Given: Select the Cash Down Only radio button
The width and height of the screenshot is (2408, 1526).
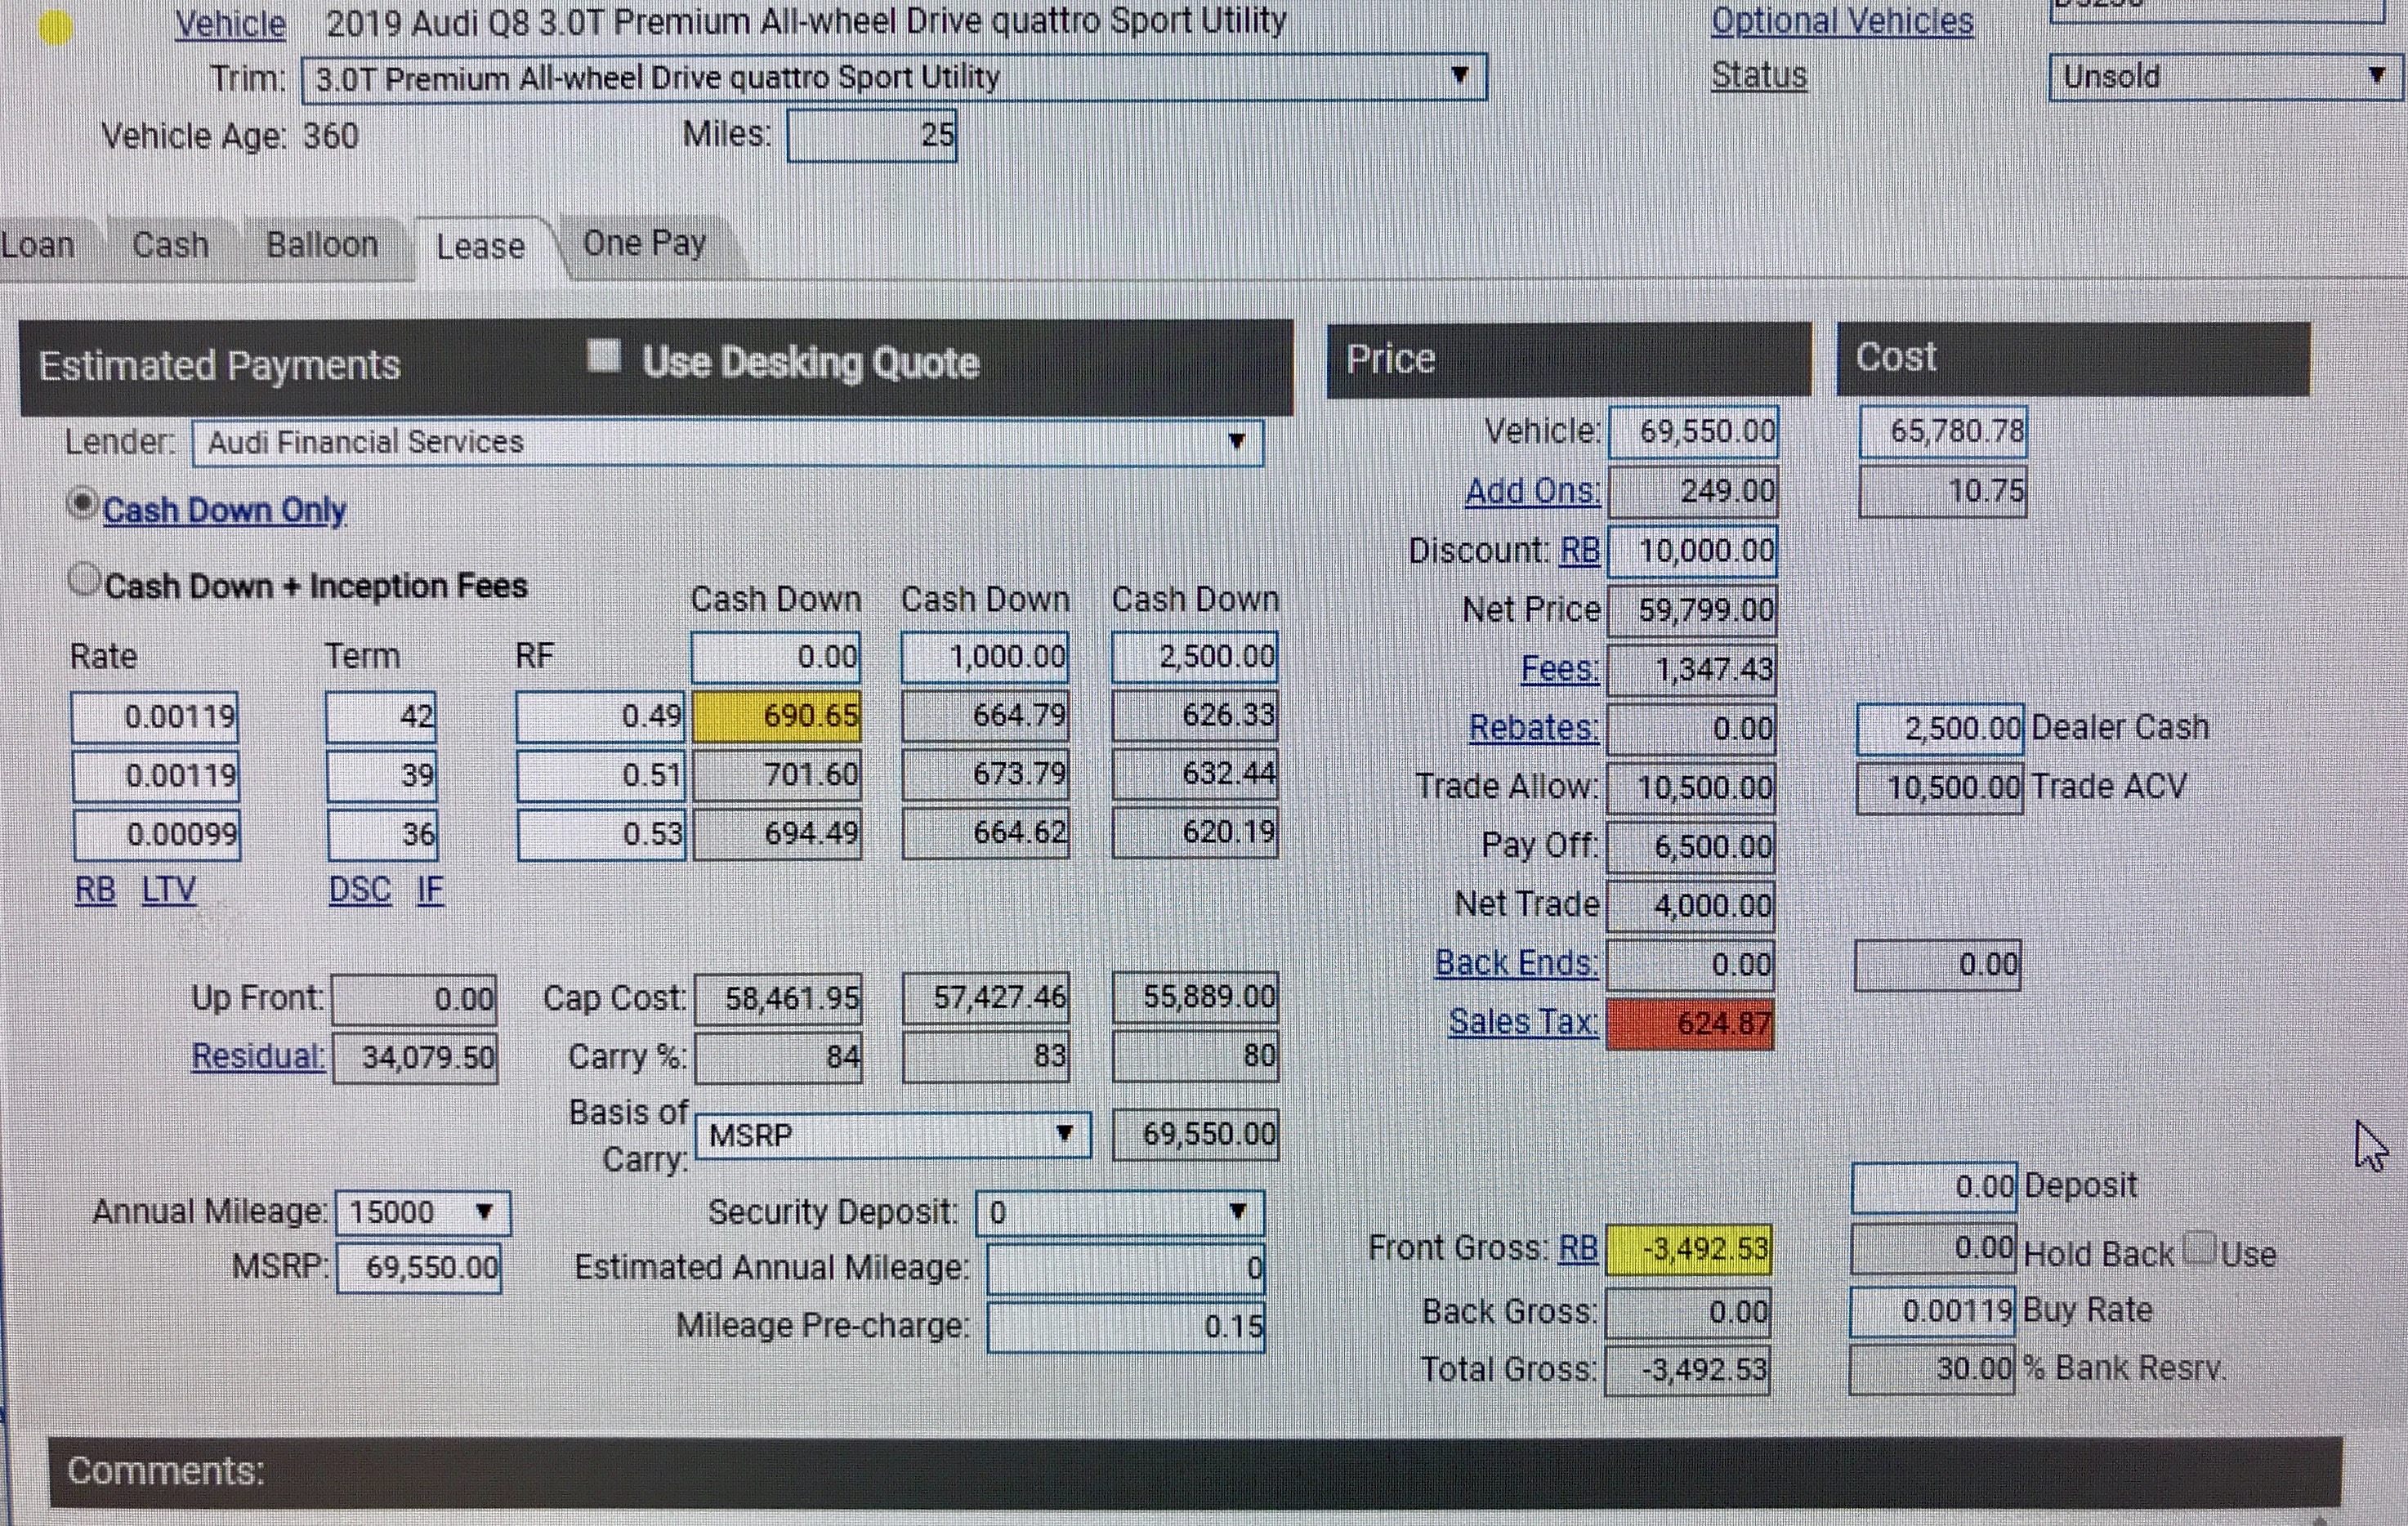Looking at the screenshot, I should tap(83, 503).
